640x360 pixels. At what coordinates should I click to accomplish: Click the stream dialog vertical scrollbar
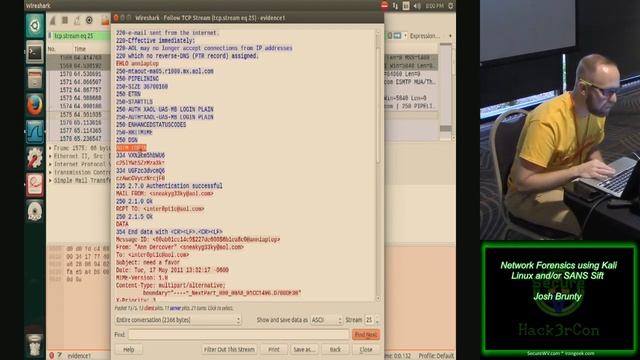point(378,165)
